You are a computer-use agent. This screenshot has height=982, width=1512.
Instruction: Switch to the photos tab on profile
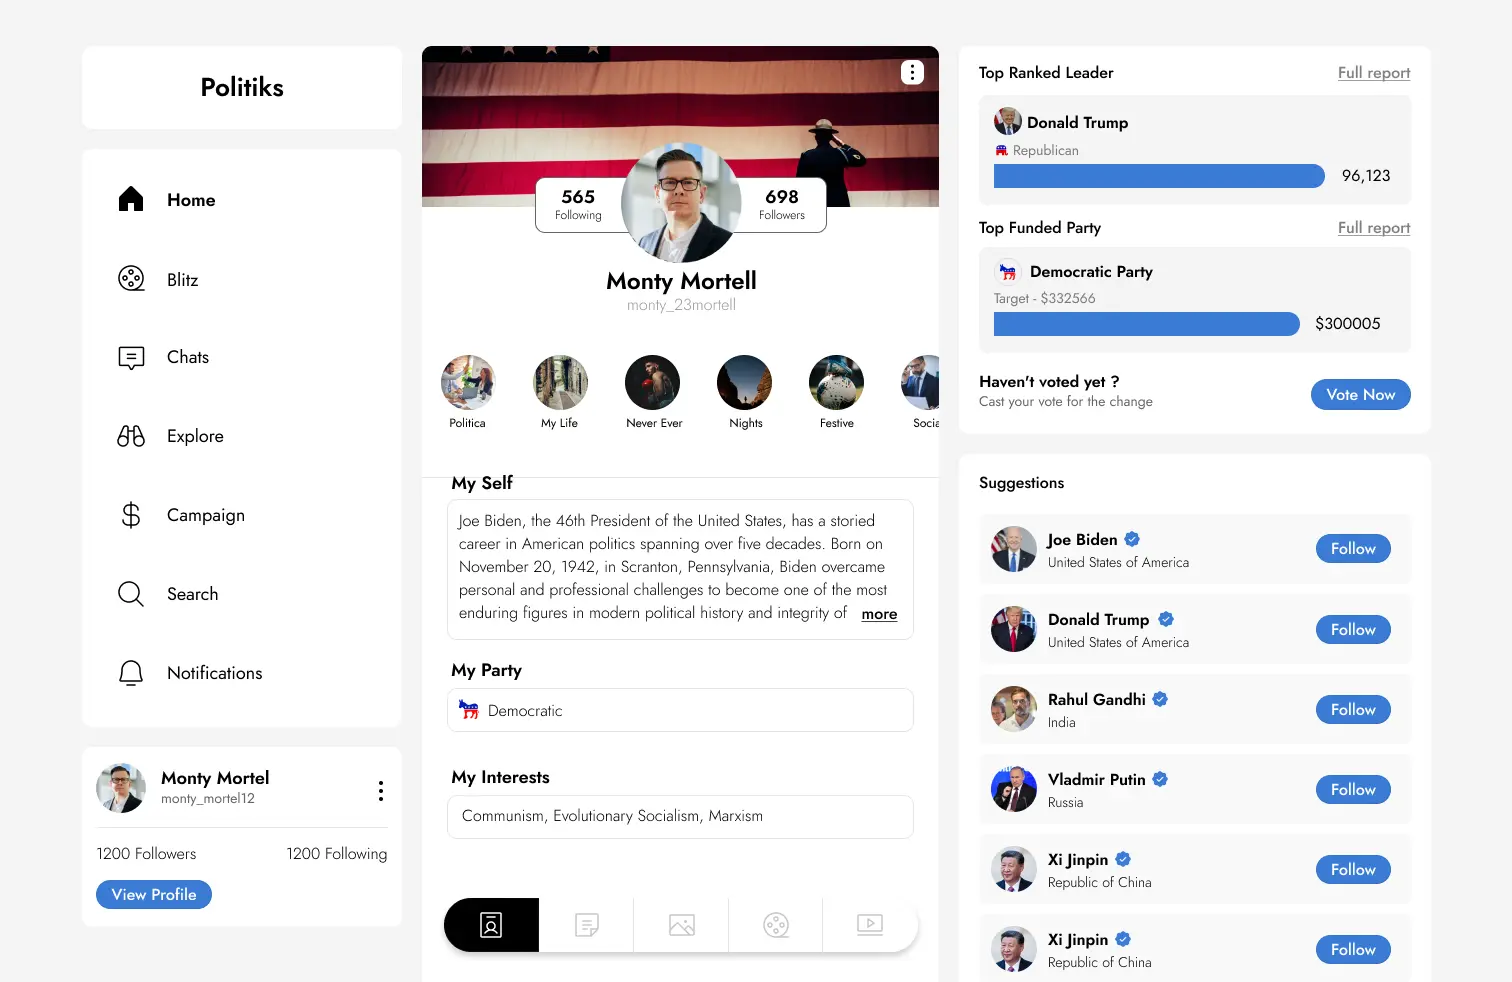click(681, 925)
